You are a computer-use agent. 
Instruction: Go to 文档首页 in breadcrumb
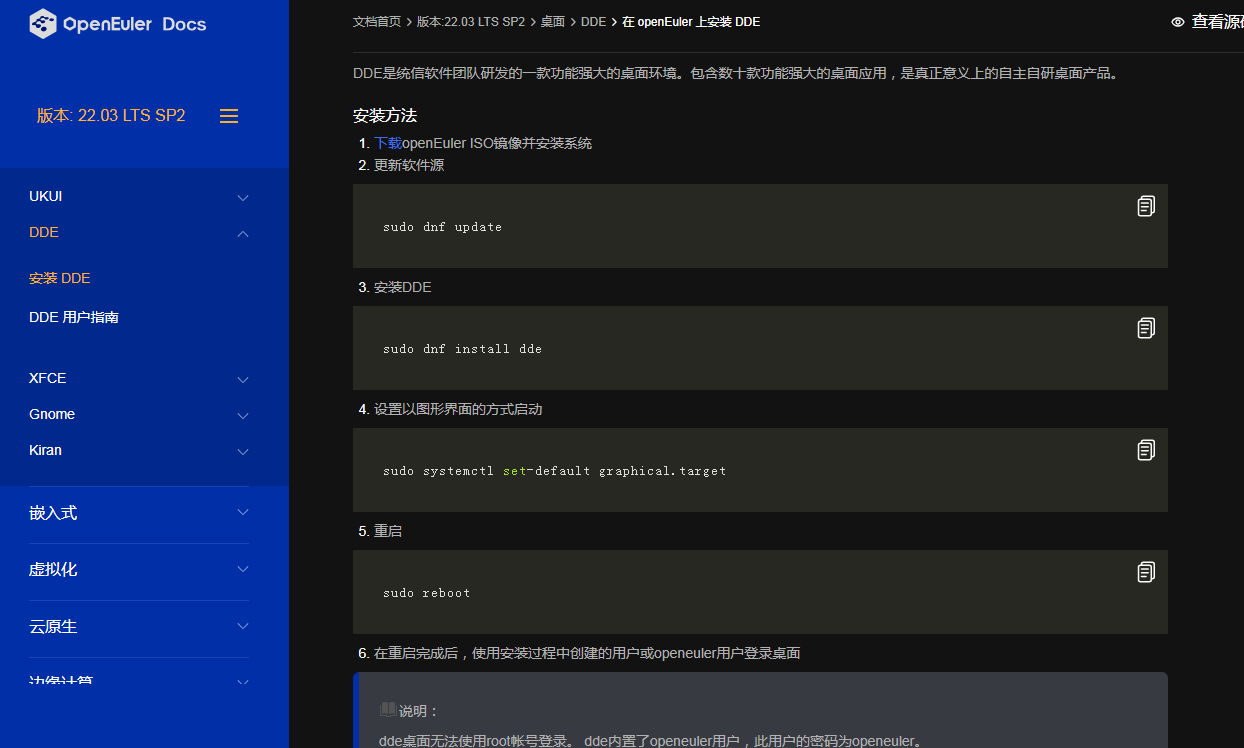point(377,22)
